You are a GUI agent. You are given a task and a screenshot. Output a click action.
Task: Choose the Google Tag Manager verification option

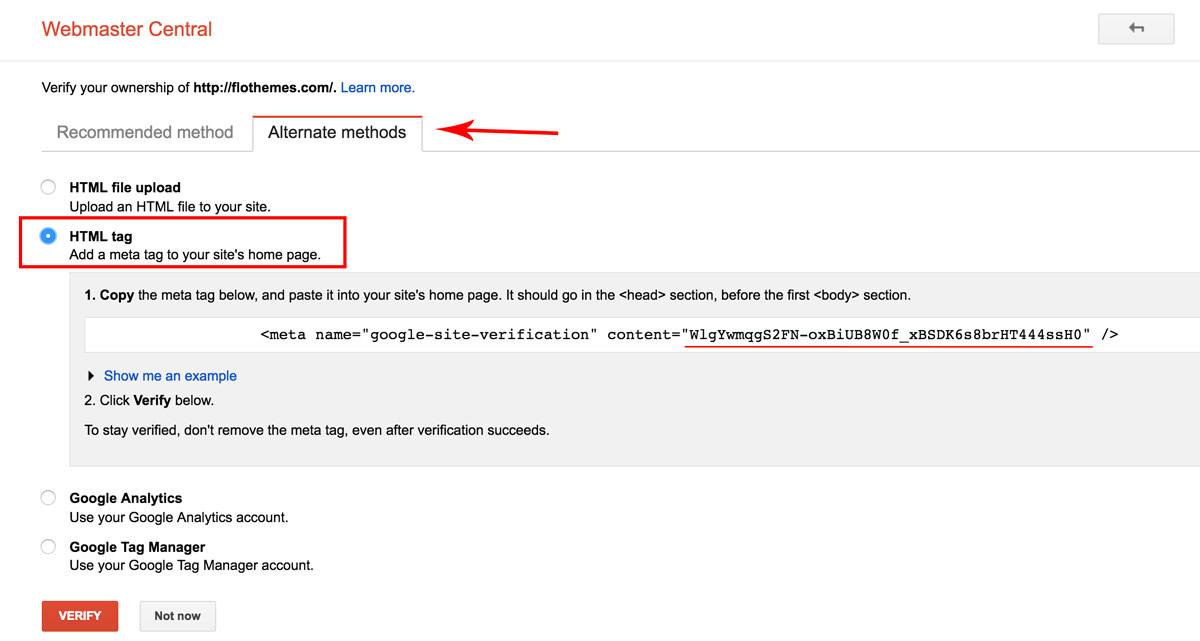pos(47,546)
